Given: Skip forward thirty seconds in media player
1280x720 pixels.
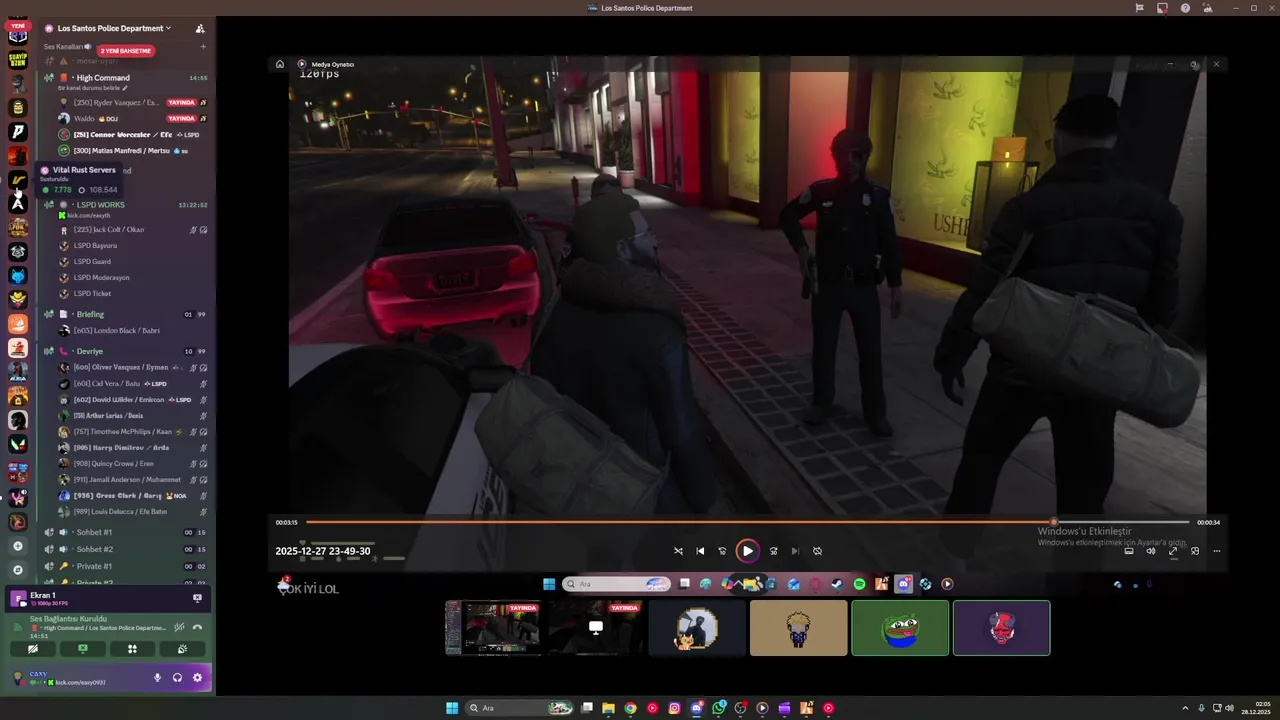Looking at the screenshot, I should [773, 551].
